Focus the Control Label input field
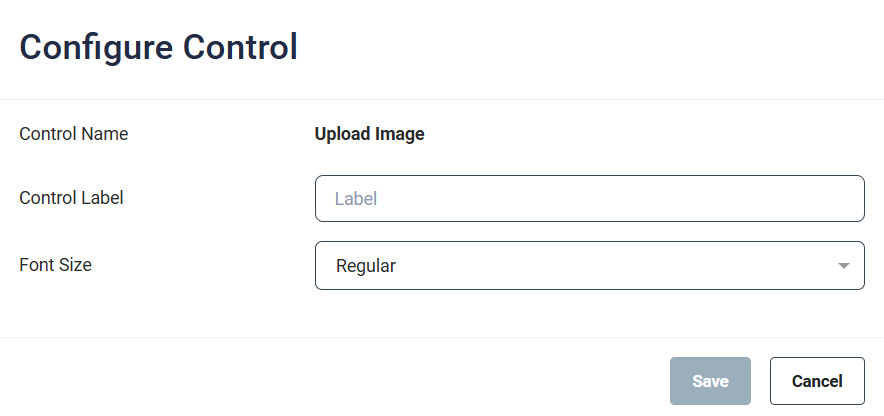This screenshot has height=416, width=884. point(589,199)
